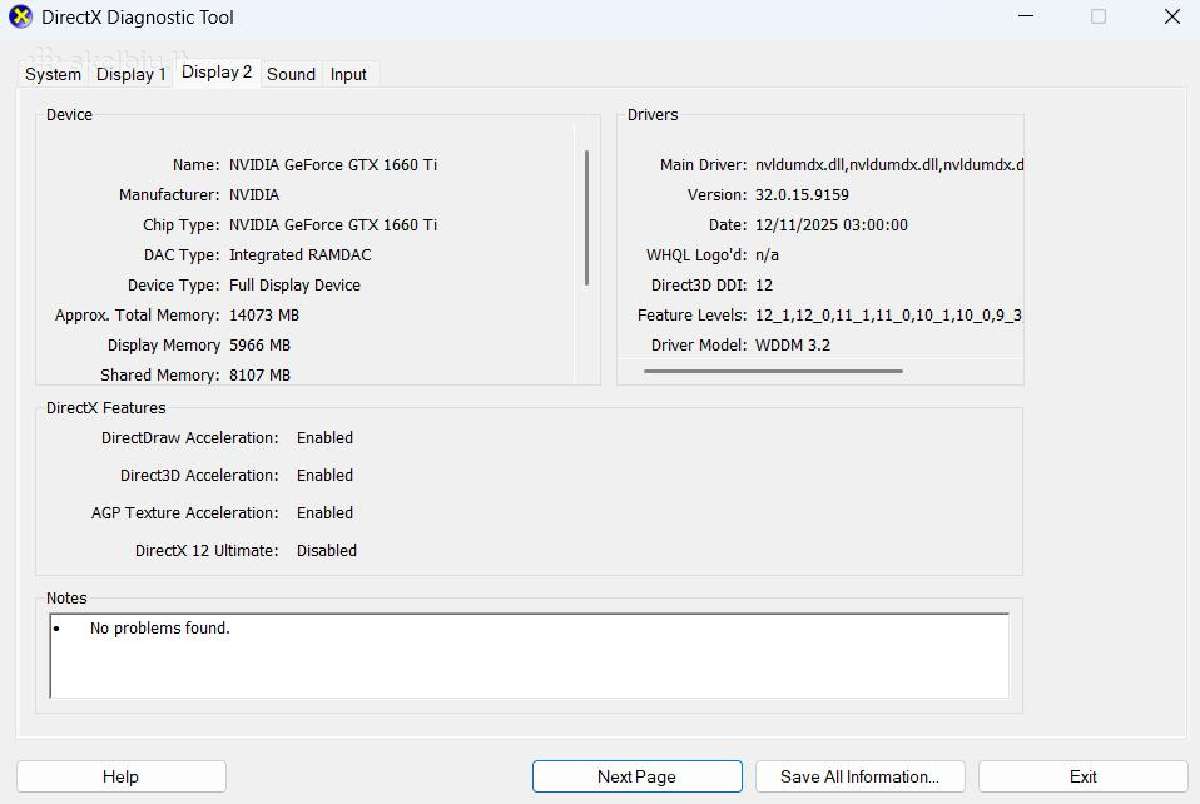Click the Device panel vertical scrollbar

(x=586, y=218)
